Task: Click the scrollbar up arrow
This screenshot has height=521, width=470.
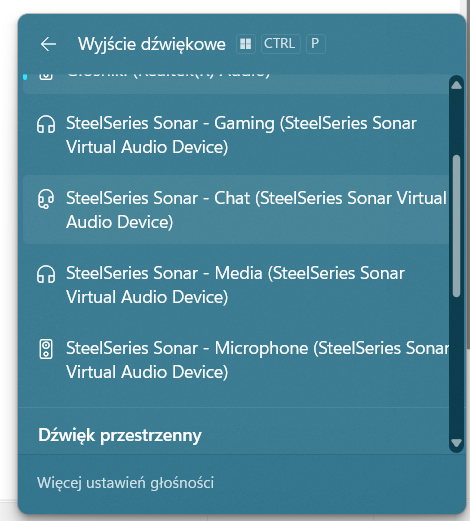Action: point(456,85)
